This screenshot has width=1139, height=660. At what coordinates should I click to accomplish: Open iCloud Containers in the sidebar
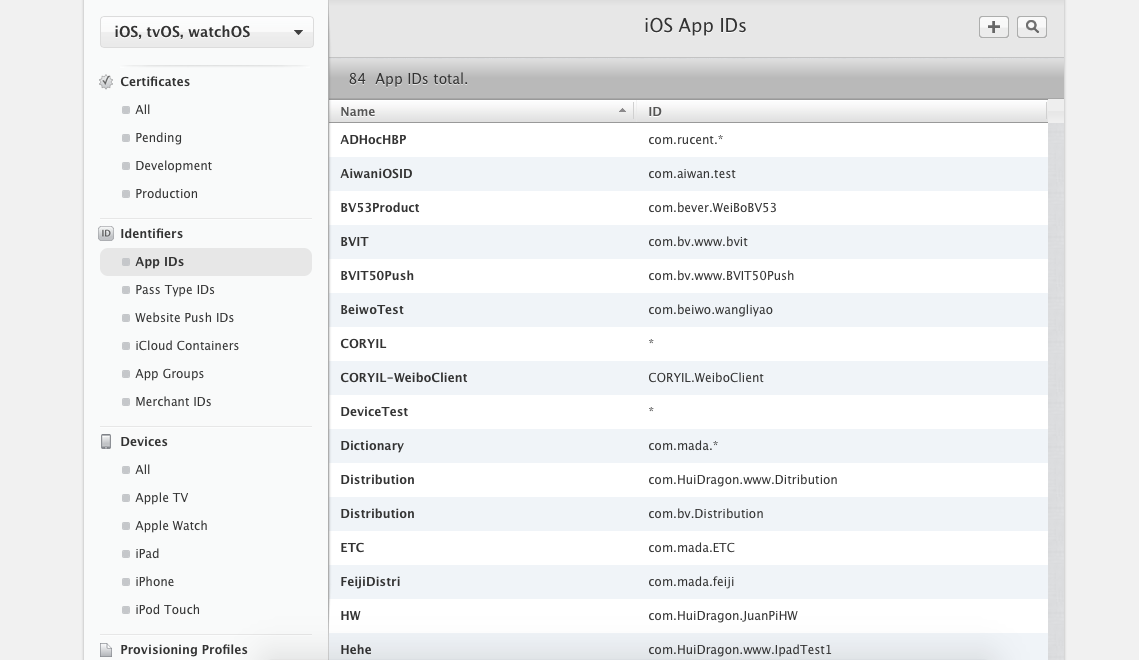point(187,346)
